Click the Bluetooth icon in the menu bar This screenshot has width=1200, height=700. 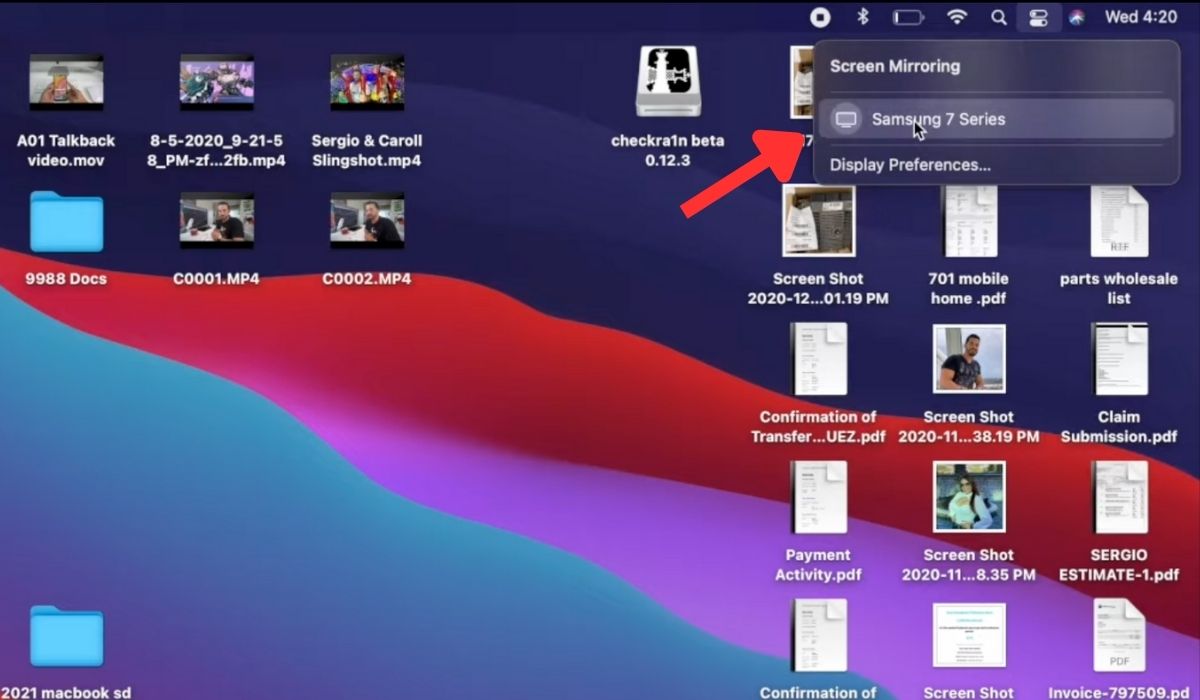[x=862, y=16]
